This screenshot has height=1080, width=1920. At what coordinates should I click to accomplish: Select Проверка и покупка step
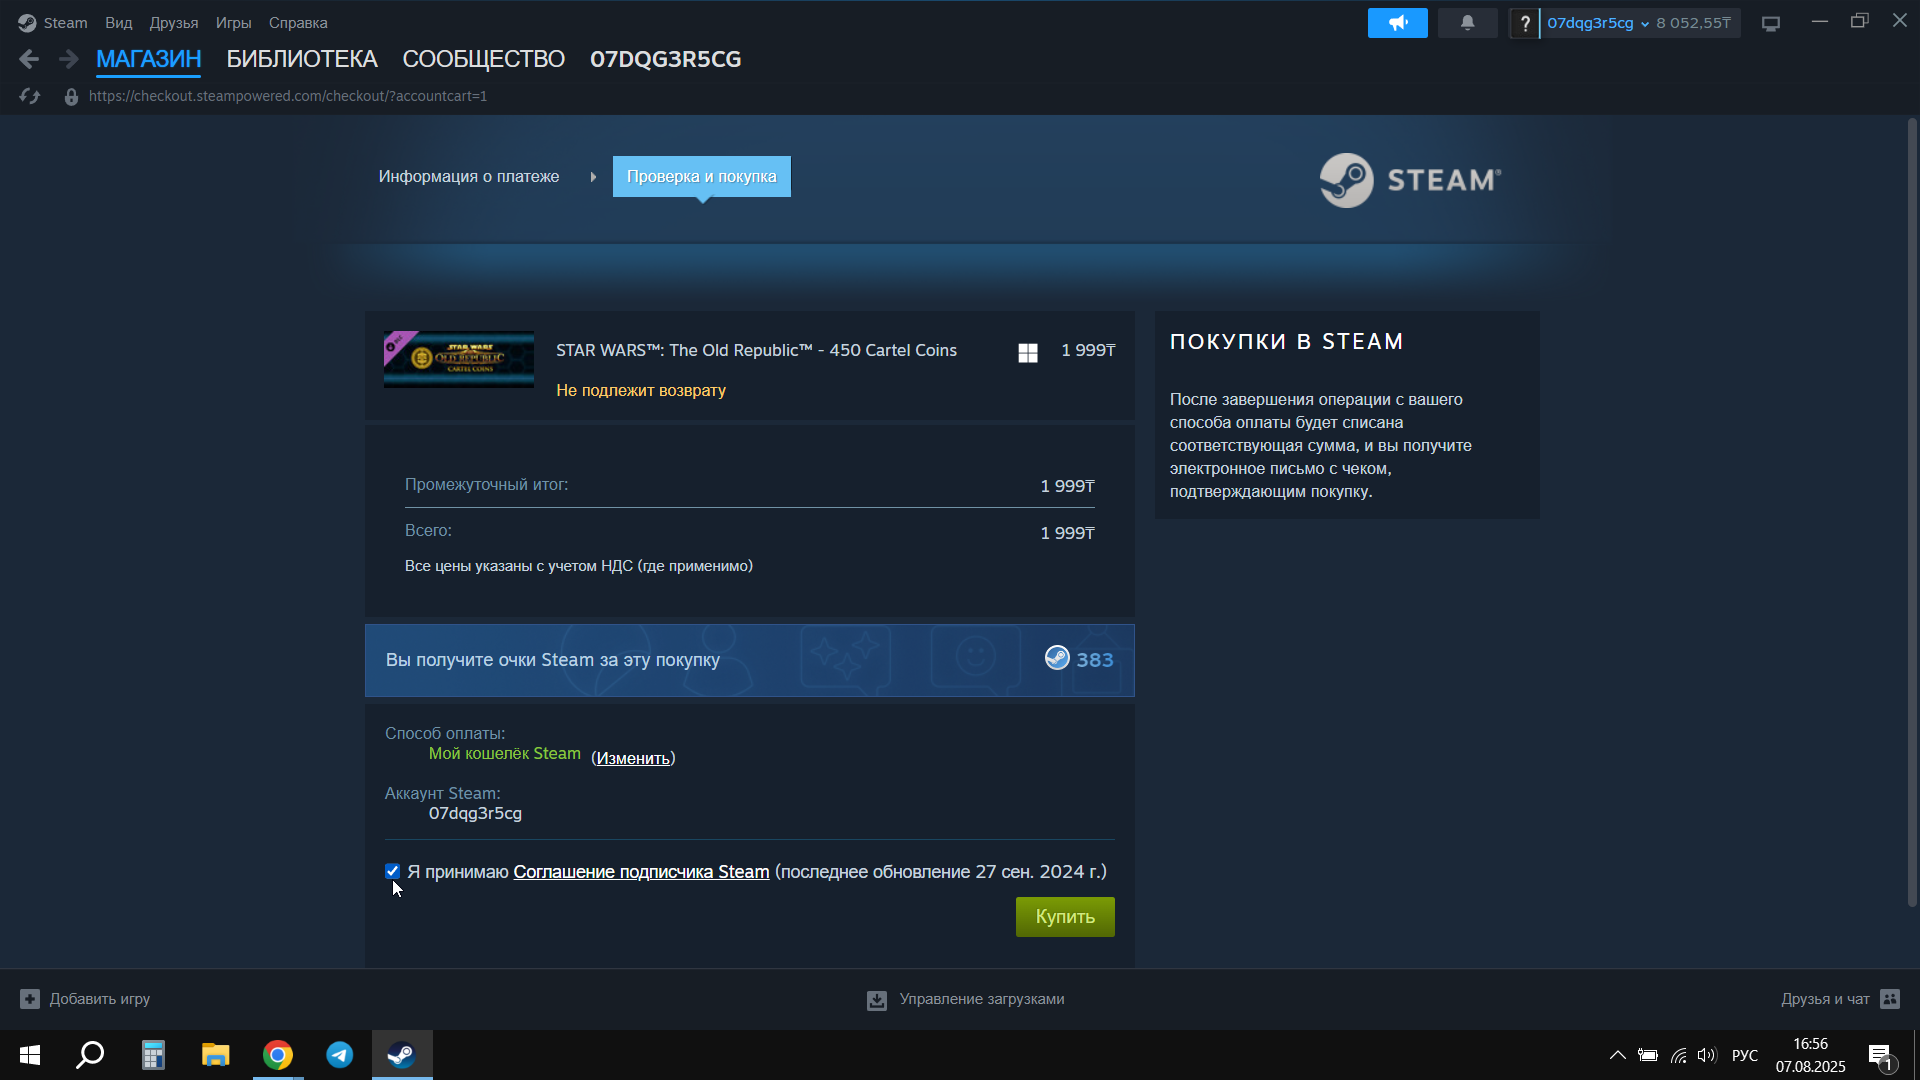(x=701, y=176)
